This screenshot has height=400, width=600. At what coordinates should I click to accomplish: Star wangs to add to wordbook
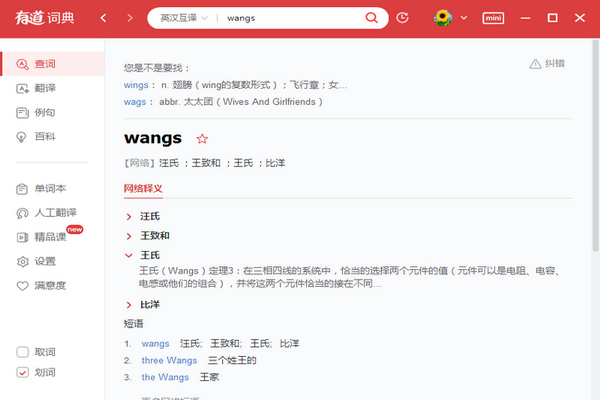(202, 139)
